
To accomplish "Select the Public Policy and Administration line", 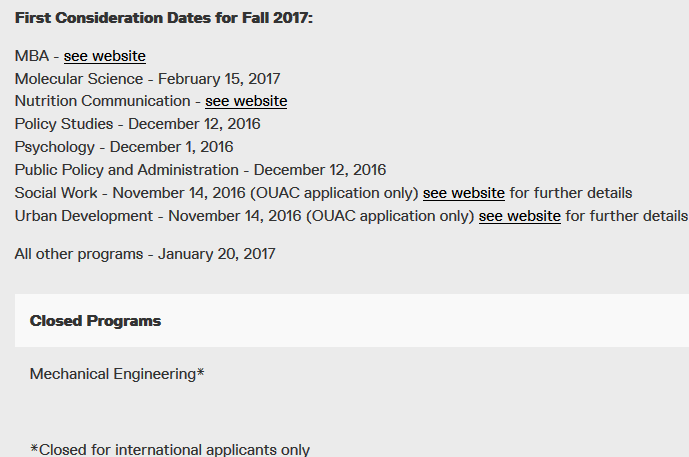I will click(x=200, y=170).
